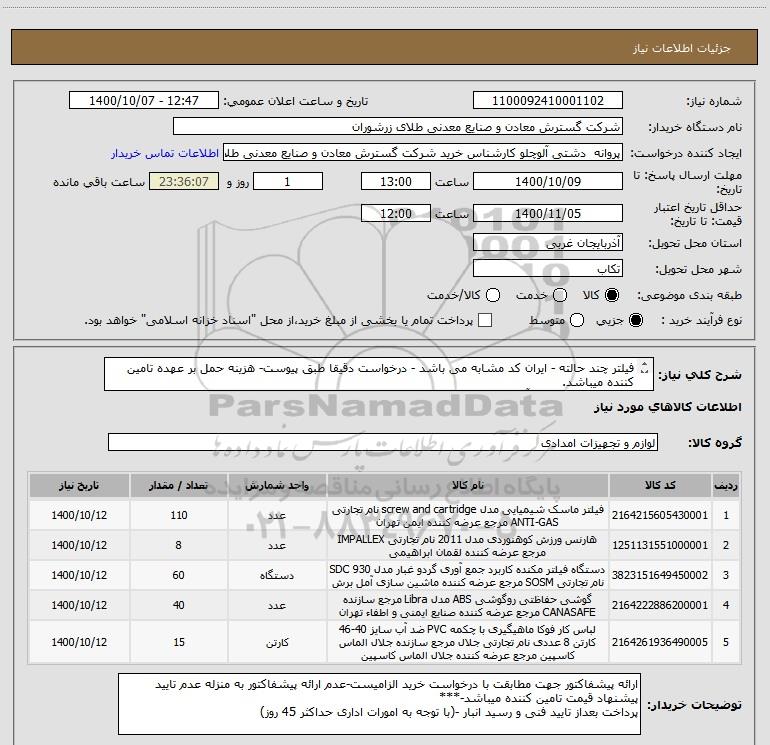Click the request creator field
The image size is (770, 745).
click(423, 153)
